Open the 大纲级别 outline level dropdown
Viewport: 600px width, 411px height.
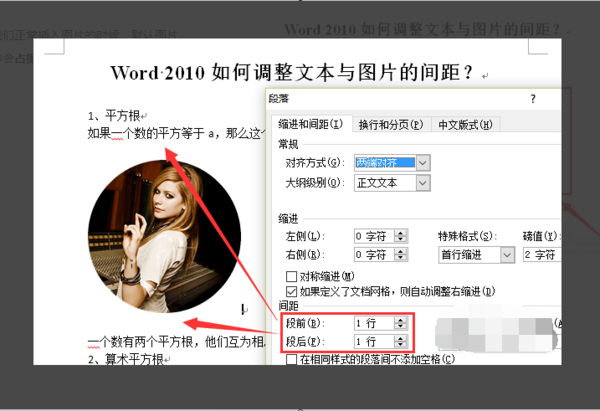tap(422, 183)
